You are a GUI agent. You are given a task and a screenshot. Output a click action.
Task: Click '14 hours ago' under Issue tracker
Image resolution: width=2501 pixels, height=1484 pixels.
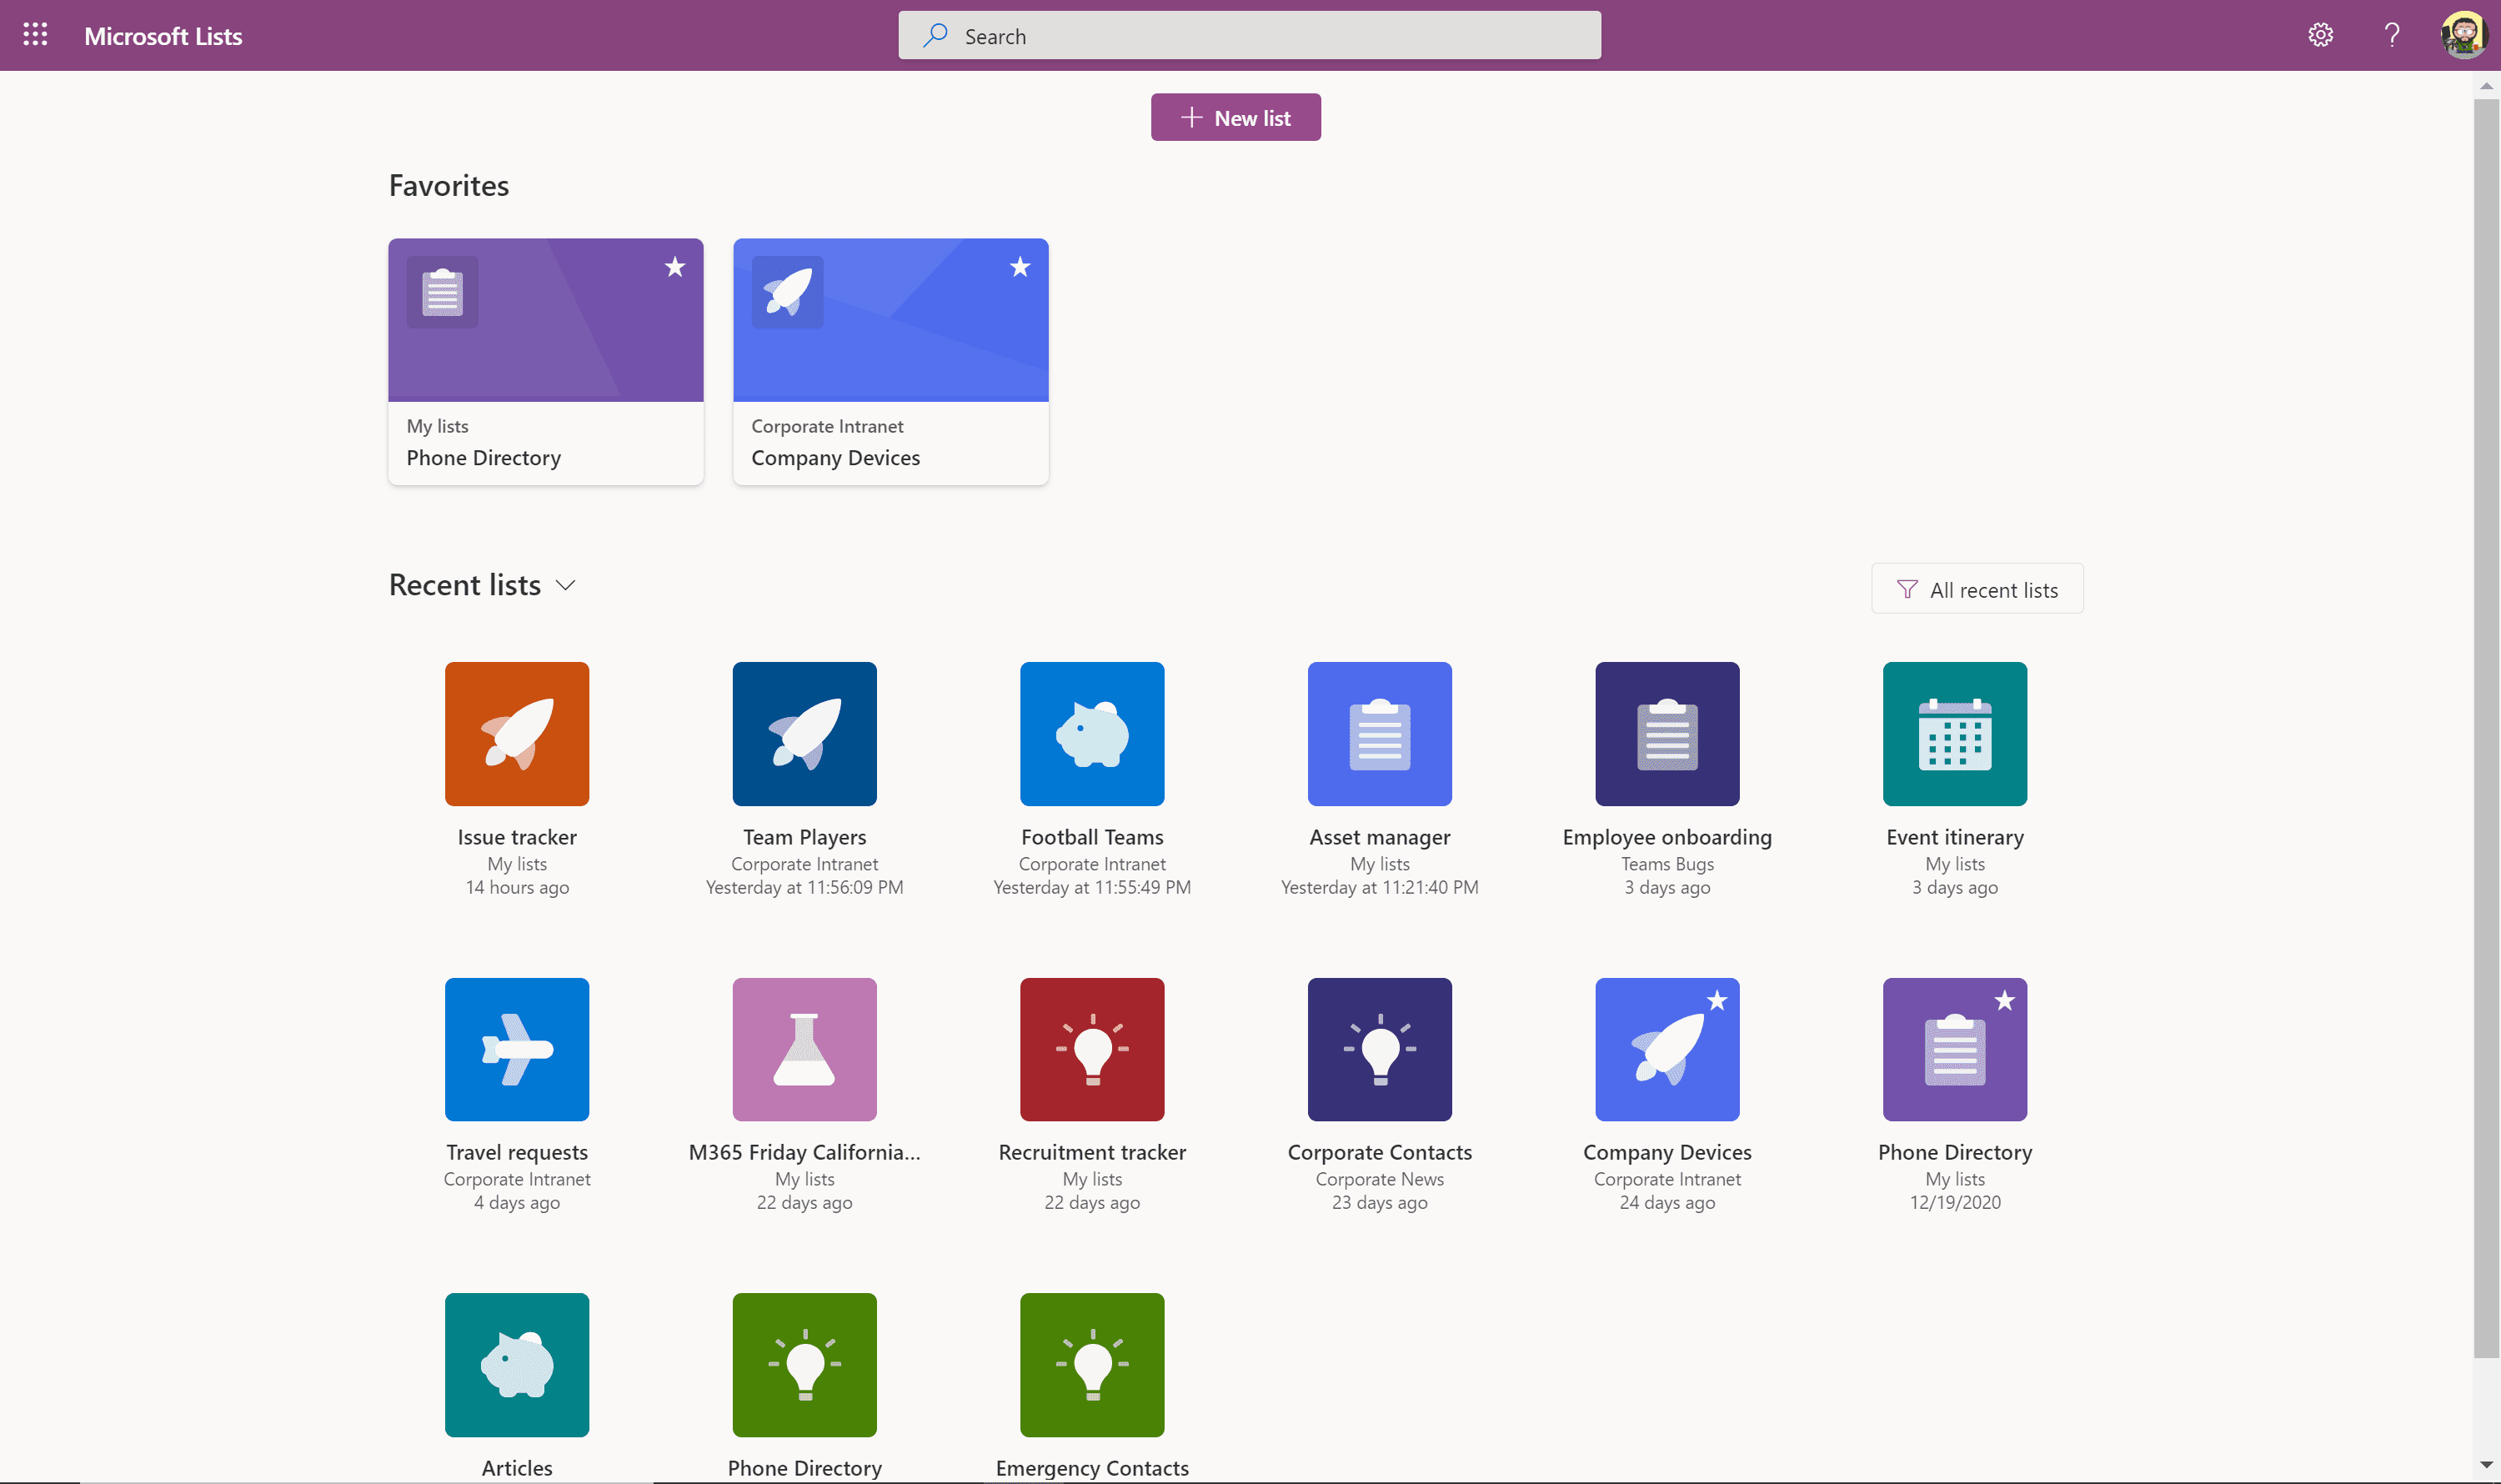pyautogui.click(x=517, y=887)
